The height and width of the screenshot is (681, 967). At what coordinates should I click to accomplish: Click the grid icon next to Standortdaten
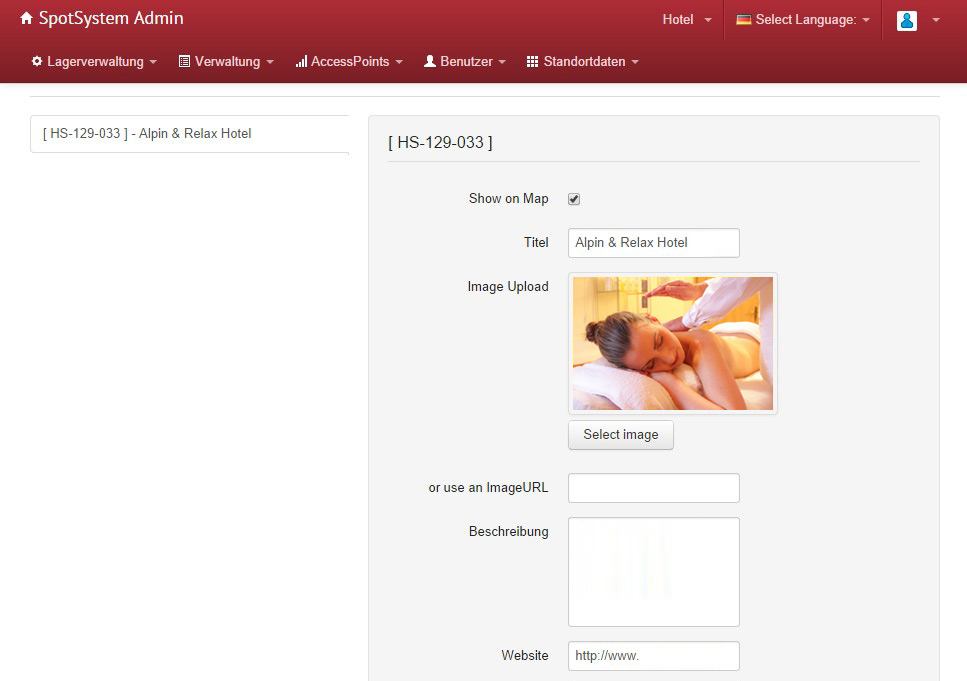pos(532,62)
